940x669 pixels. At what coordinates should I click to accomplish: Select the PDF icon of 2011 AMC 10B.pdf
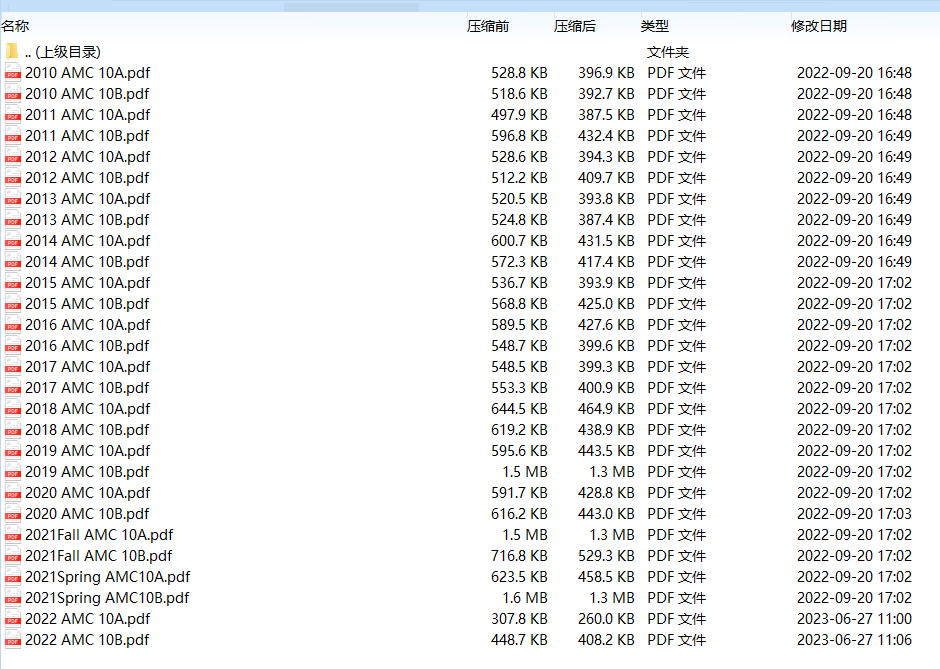click(13, 135)
